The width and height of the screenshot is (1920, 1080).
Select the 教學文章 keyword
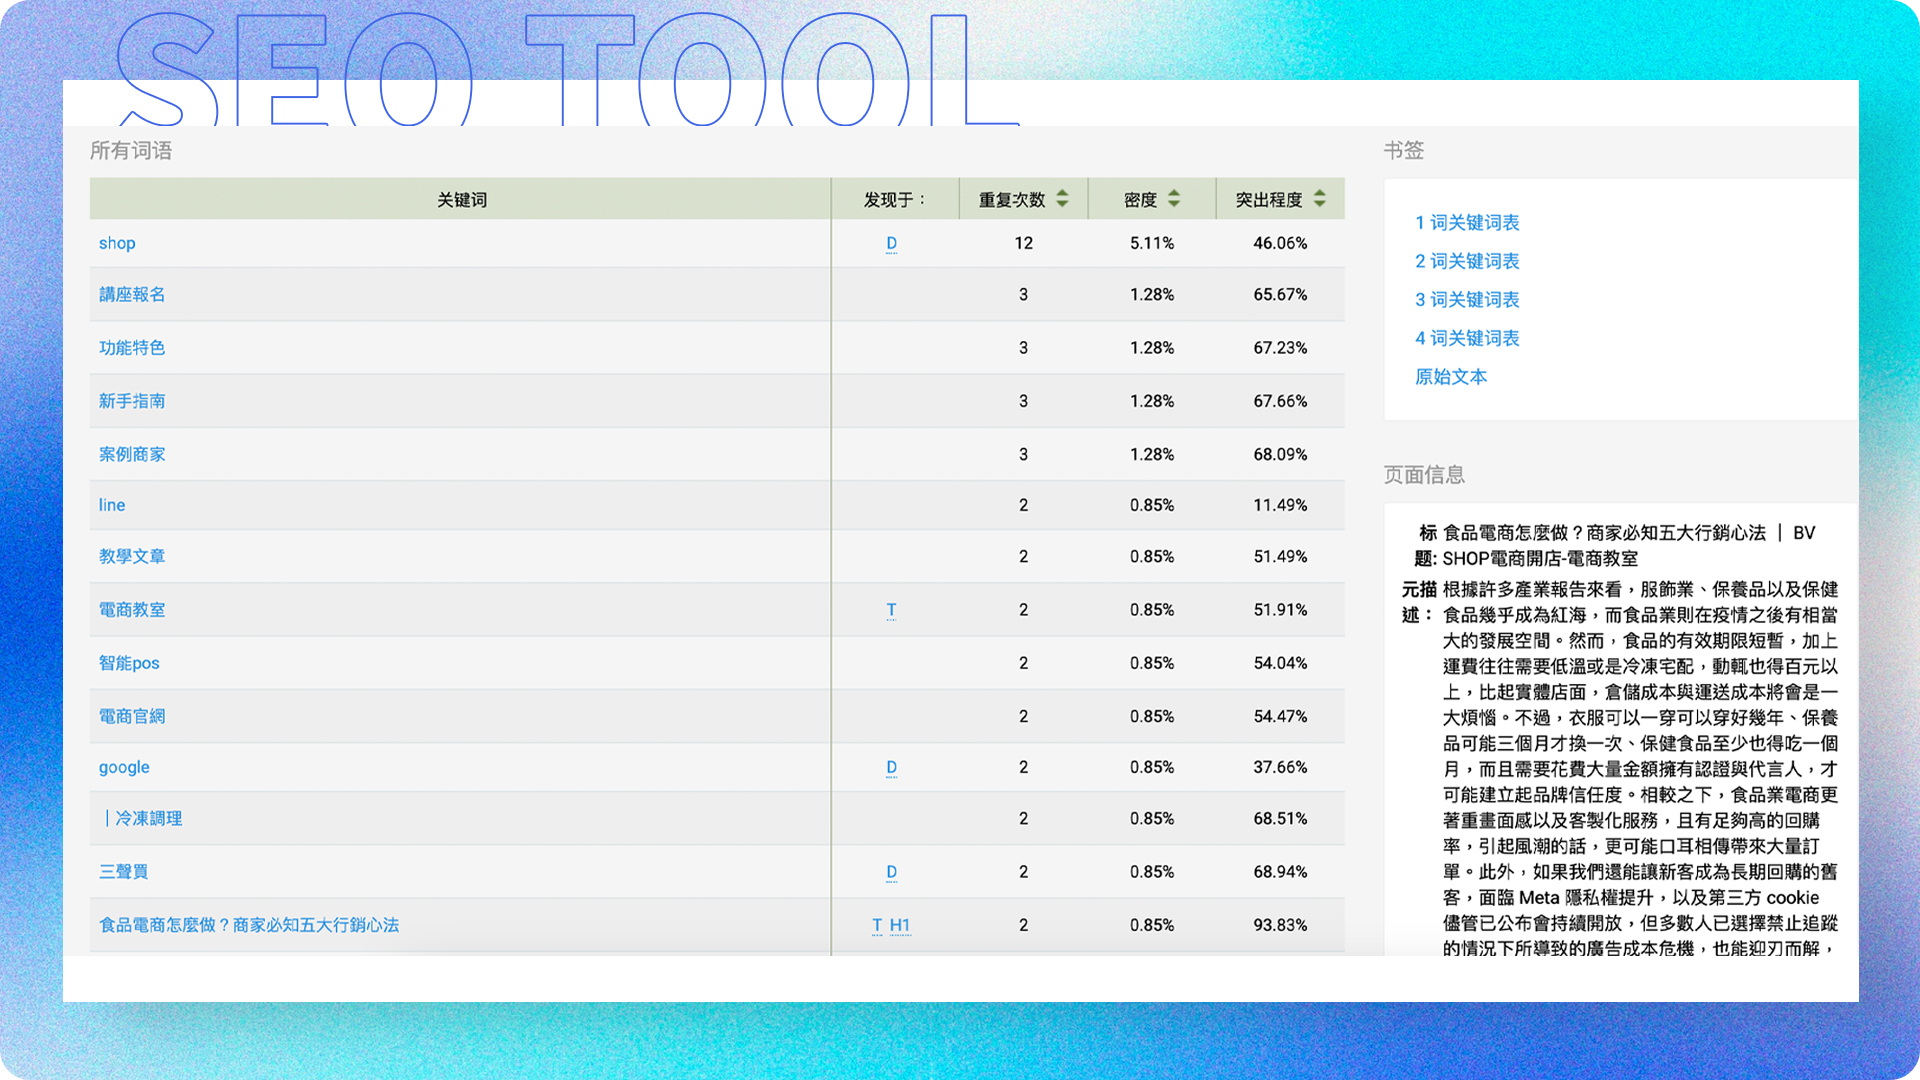point(132,556)
